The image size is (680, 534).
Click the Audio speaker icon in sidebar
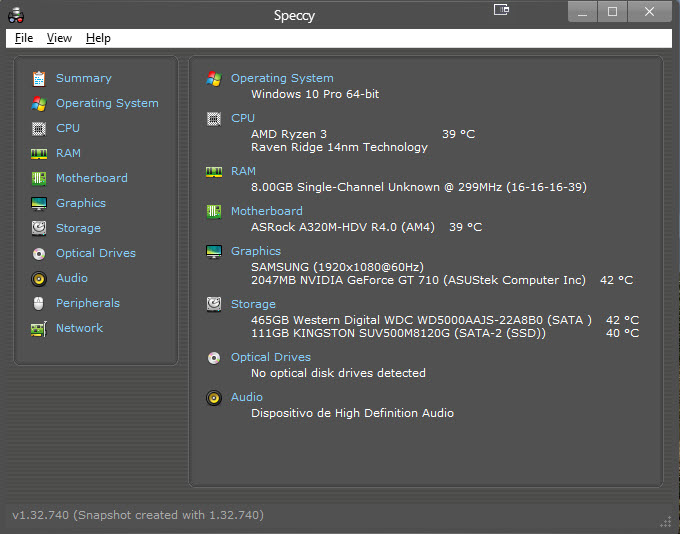coord(39,278)
